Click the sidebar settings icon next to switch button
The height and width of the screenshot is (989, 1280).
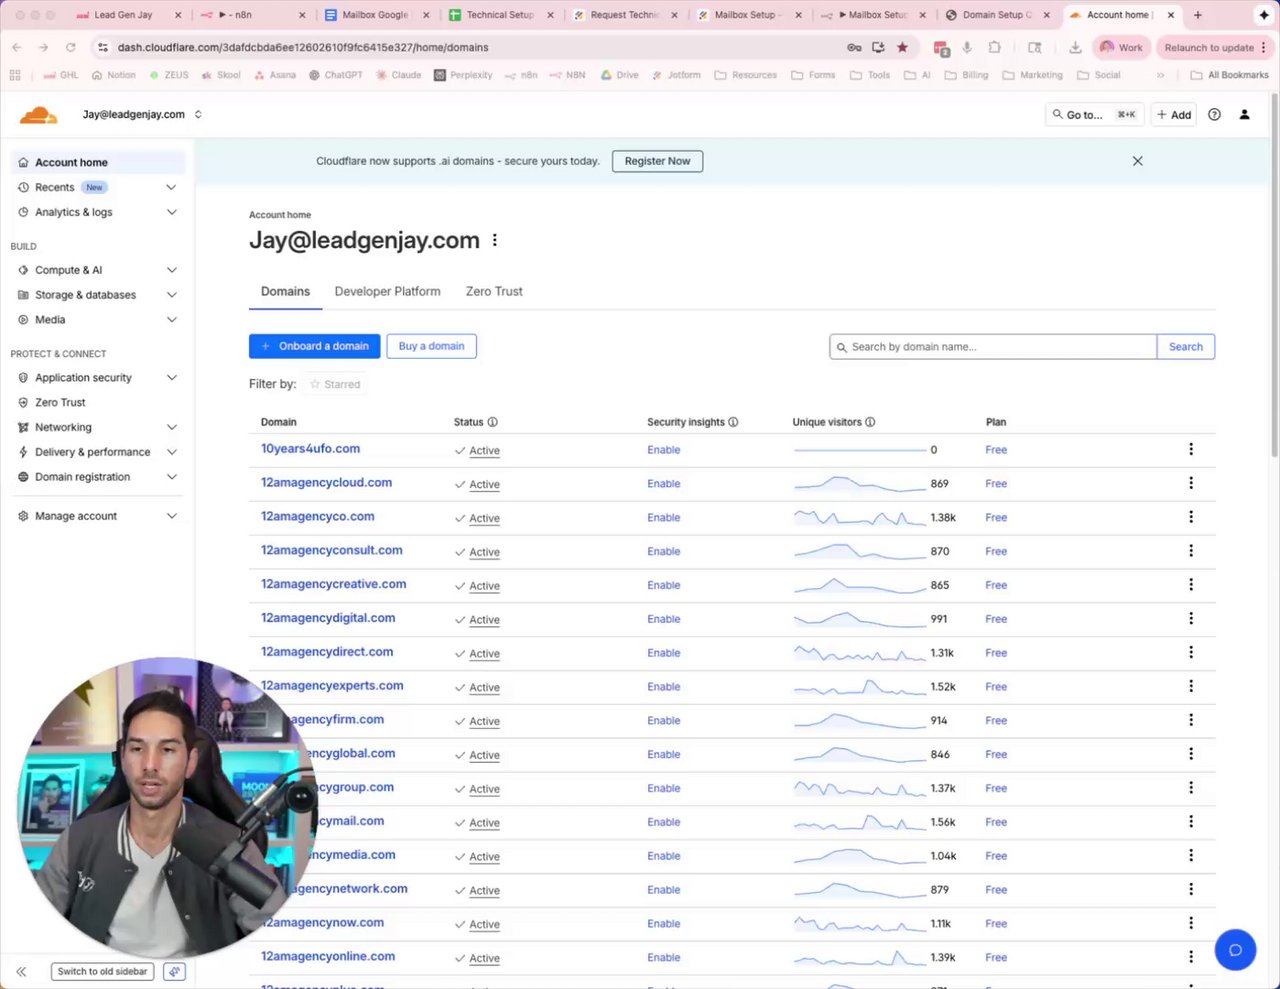click(174, 971)
